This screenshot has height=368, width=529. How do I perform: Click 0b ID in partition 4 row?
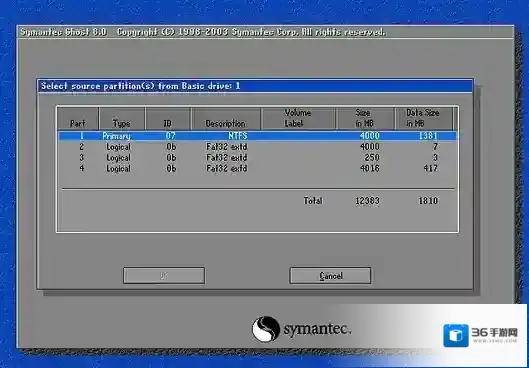pos(171,168)
